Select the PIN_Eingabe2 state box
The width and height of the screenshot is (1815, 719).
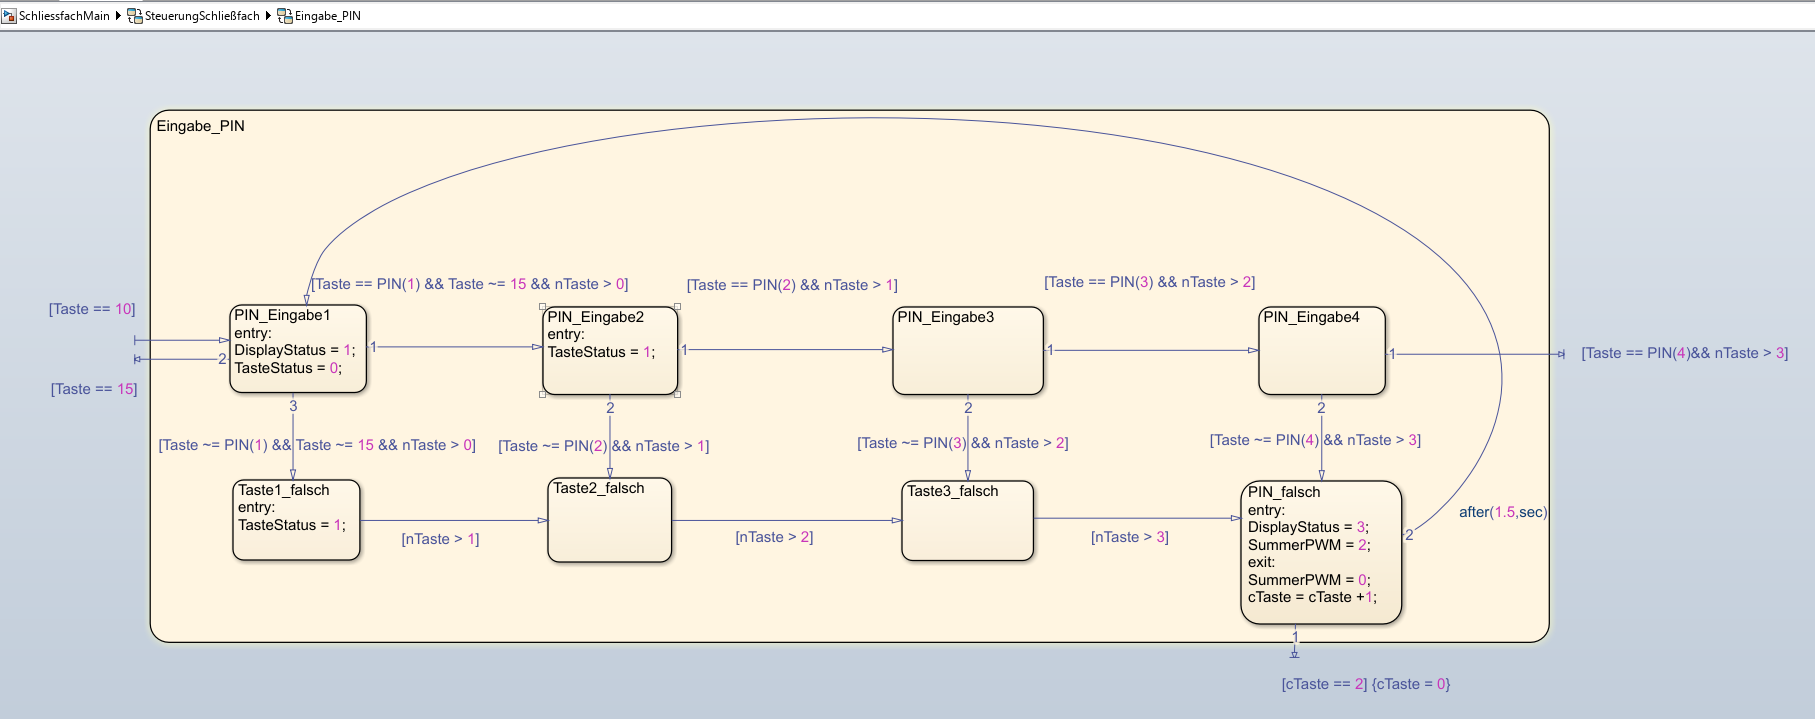(610, 376)
